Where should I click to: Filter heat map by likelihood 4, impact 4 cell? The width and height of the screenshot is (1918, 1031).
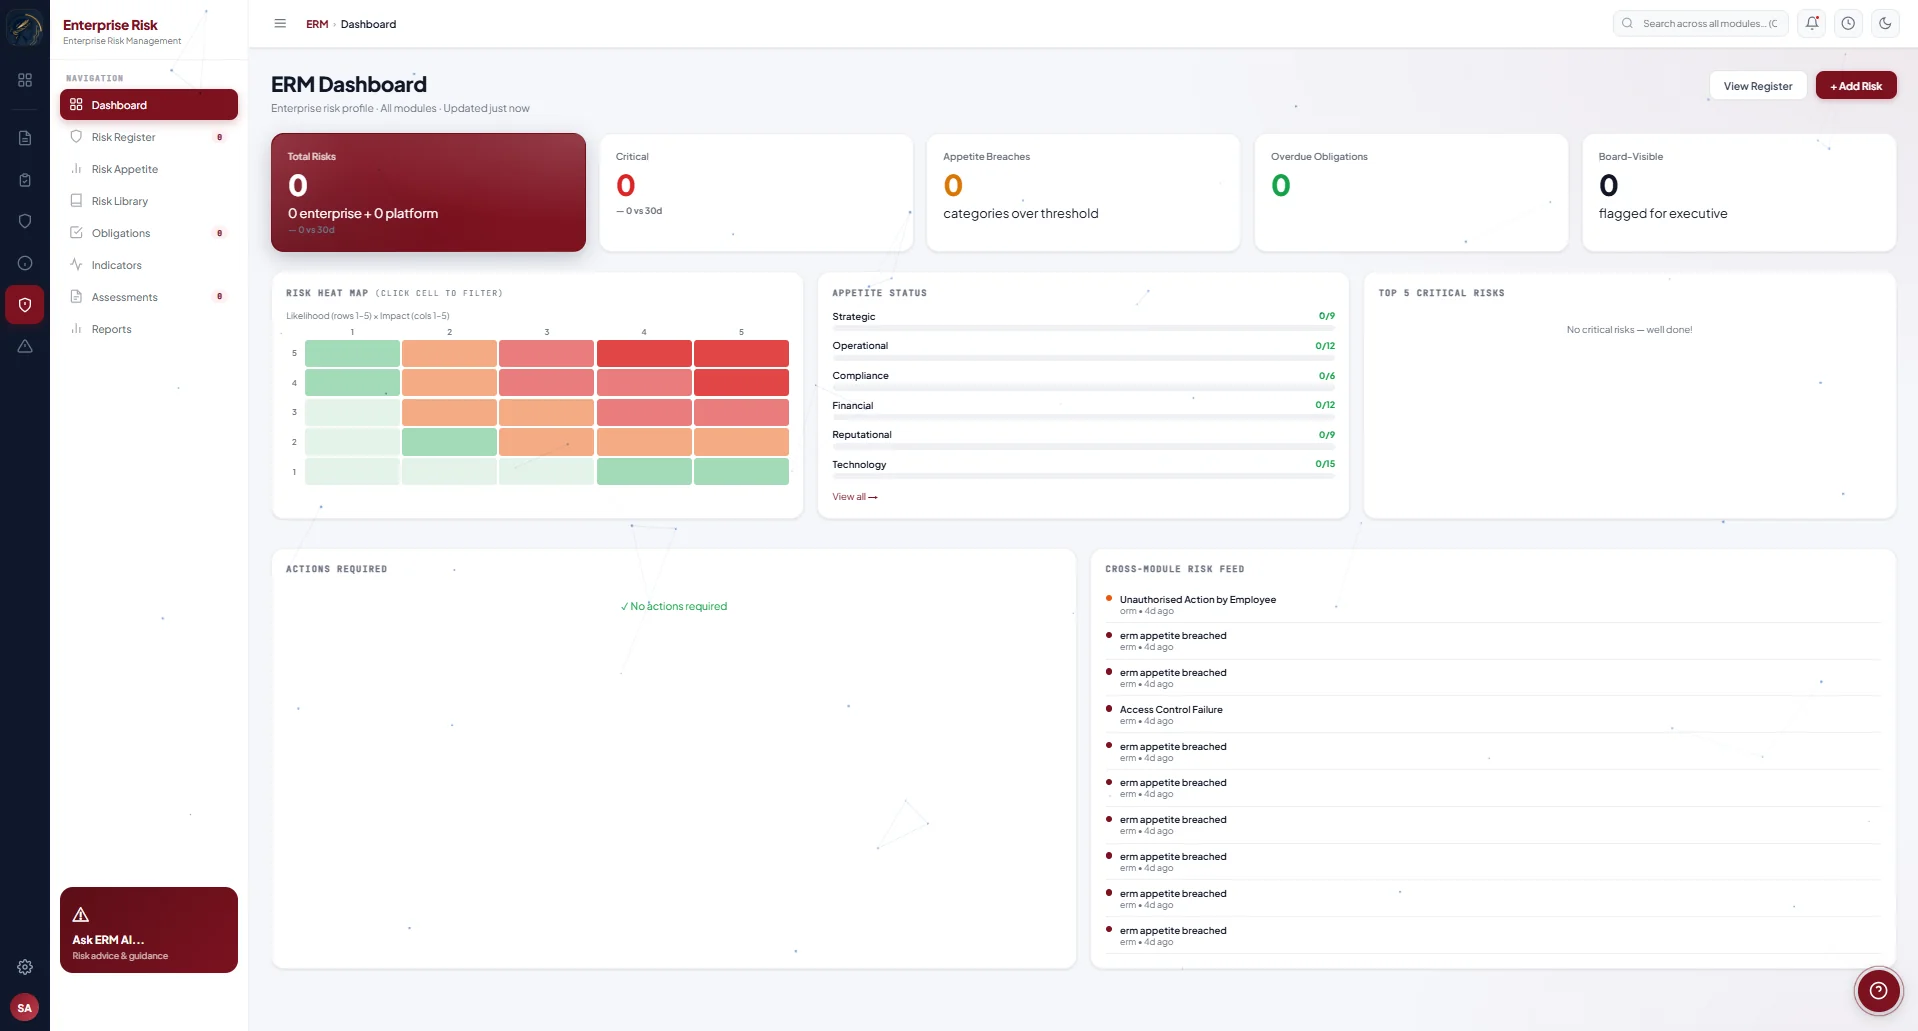pyautogui.click(x=644, y=382)
